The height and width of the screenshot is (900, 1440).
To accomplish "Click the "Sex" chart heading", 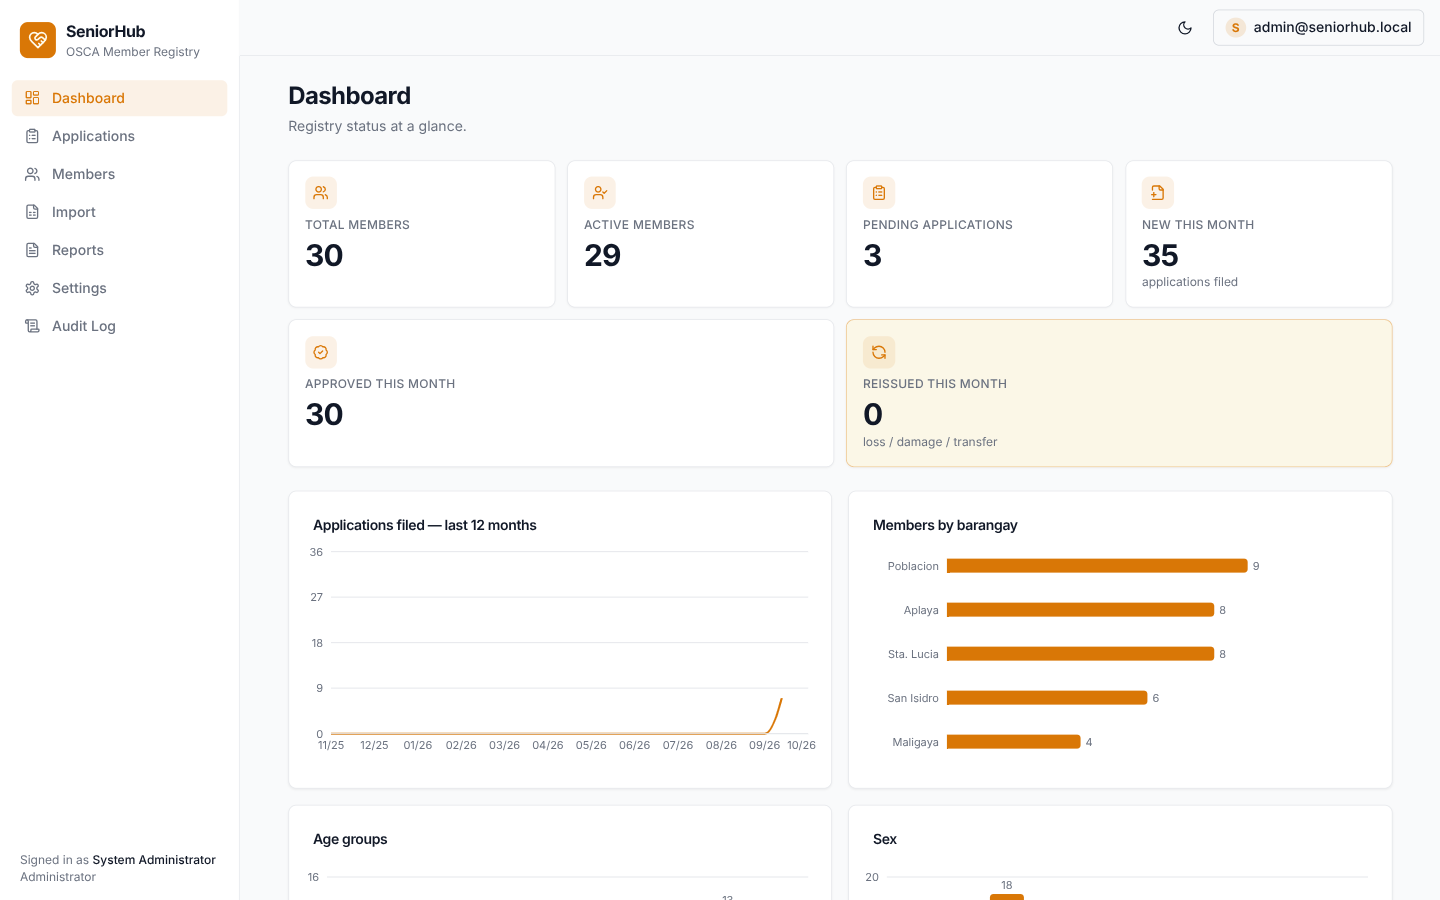I will click(885, 839).
